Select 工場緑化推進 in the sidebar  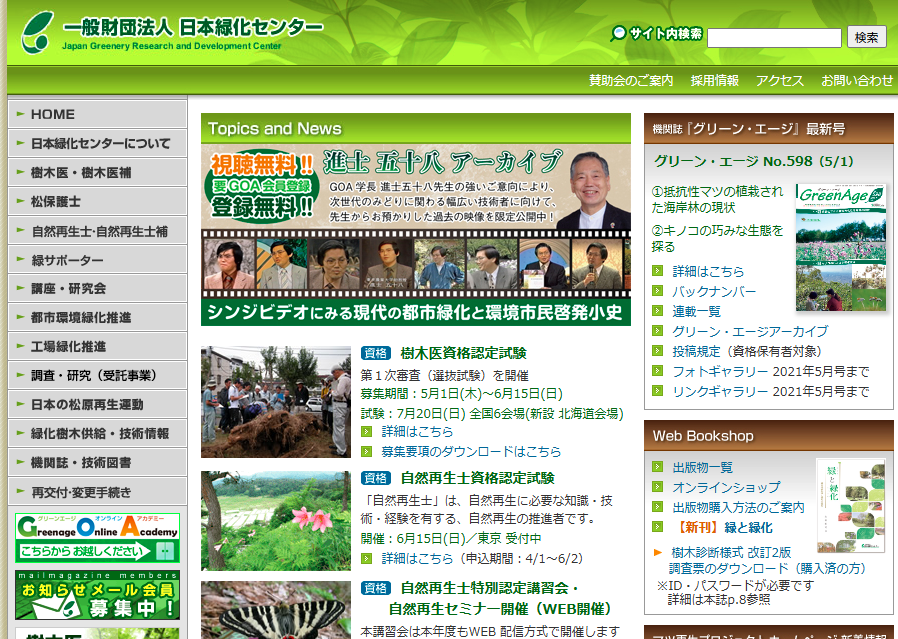pyautogui.click(x=97, y=346)
